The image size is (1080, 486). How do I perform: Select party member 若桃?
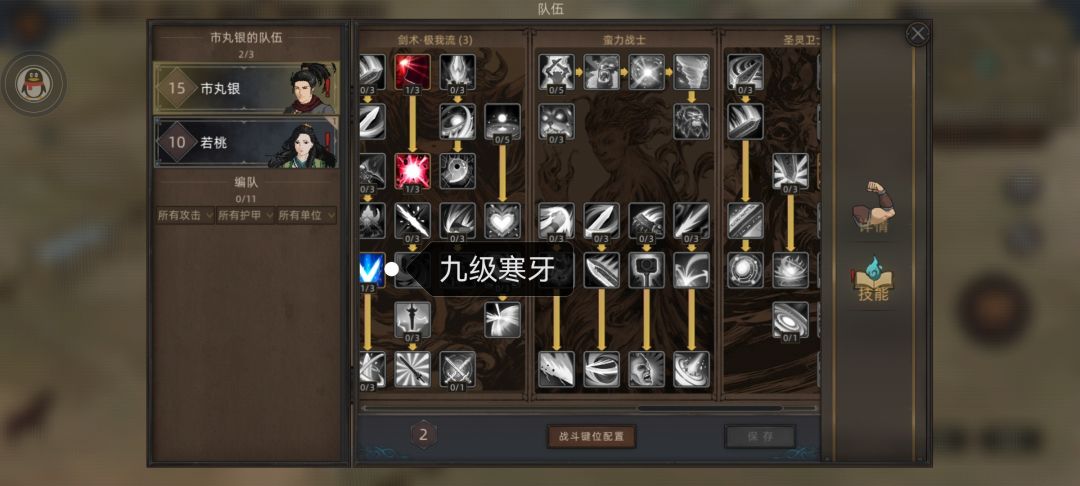click(x=246, y=142)
